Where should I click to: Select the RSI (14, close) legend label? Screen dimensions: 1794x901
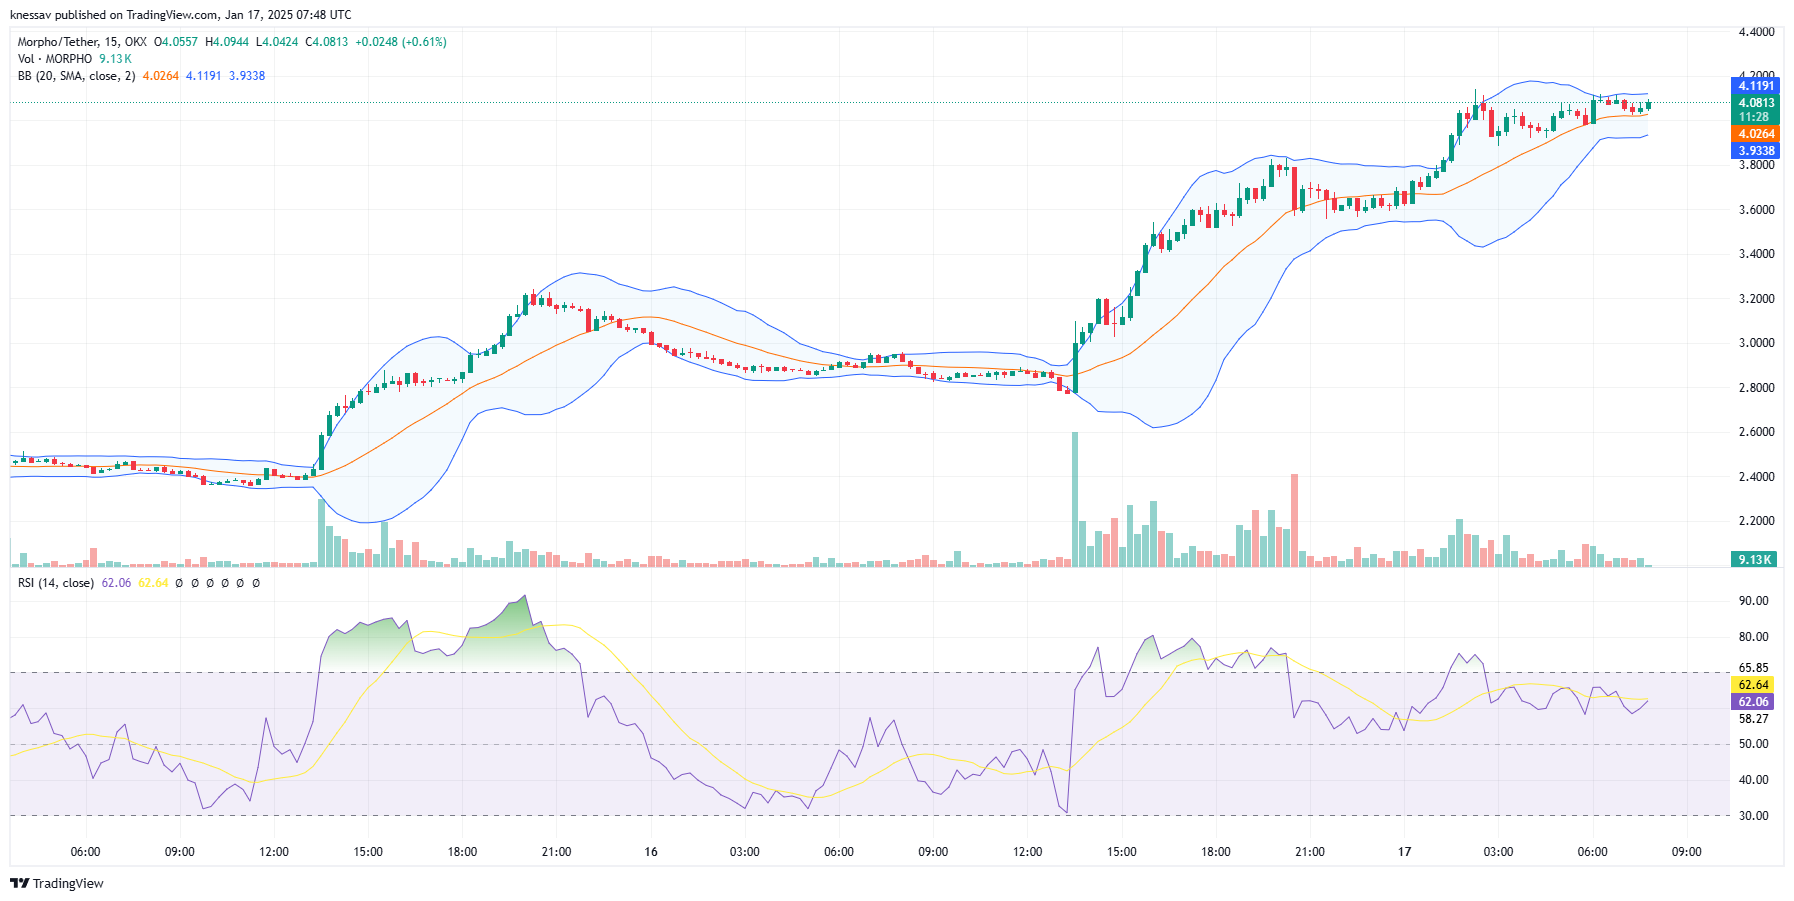(x=56, y=583)
